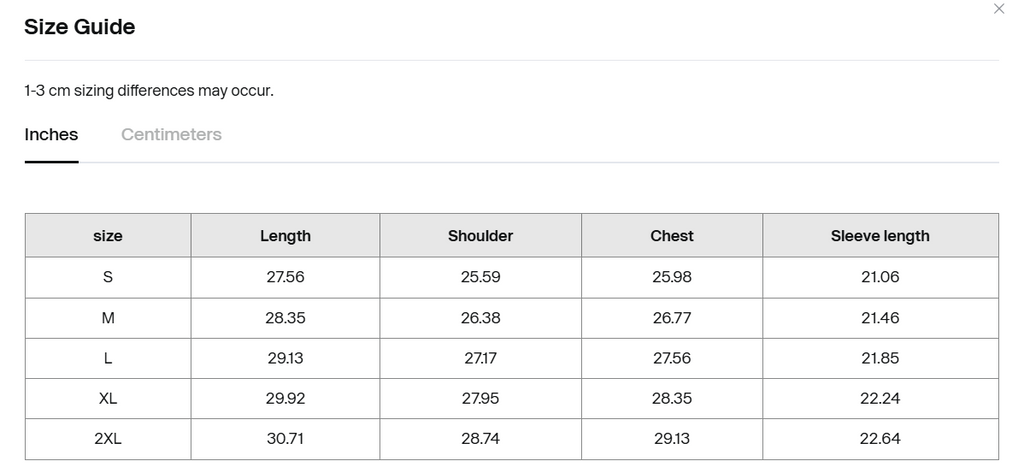Click the 30.71 length value for 2XL

point(285,438)
